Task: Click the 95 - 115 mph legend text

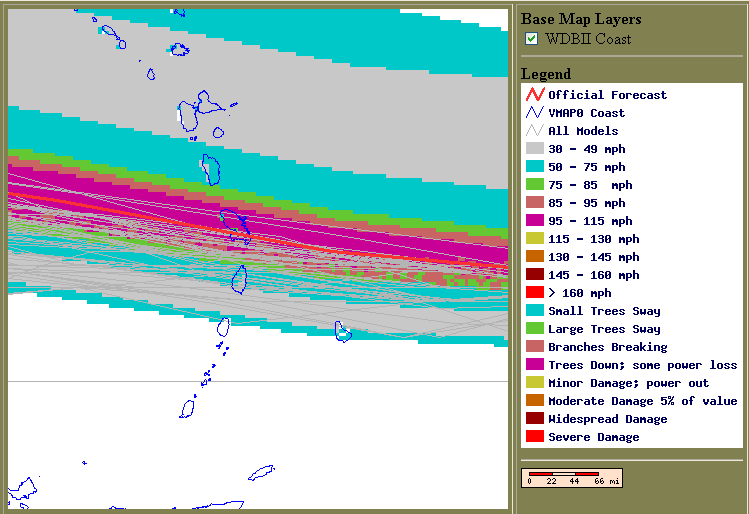Action: [590, 221]
